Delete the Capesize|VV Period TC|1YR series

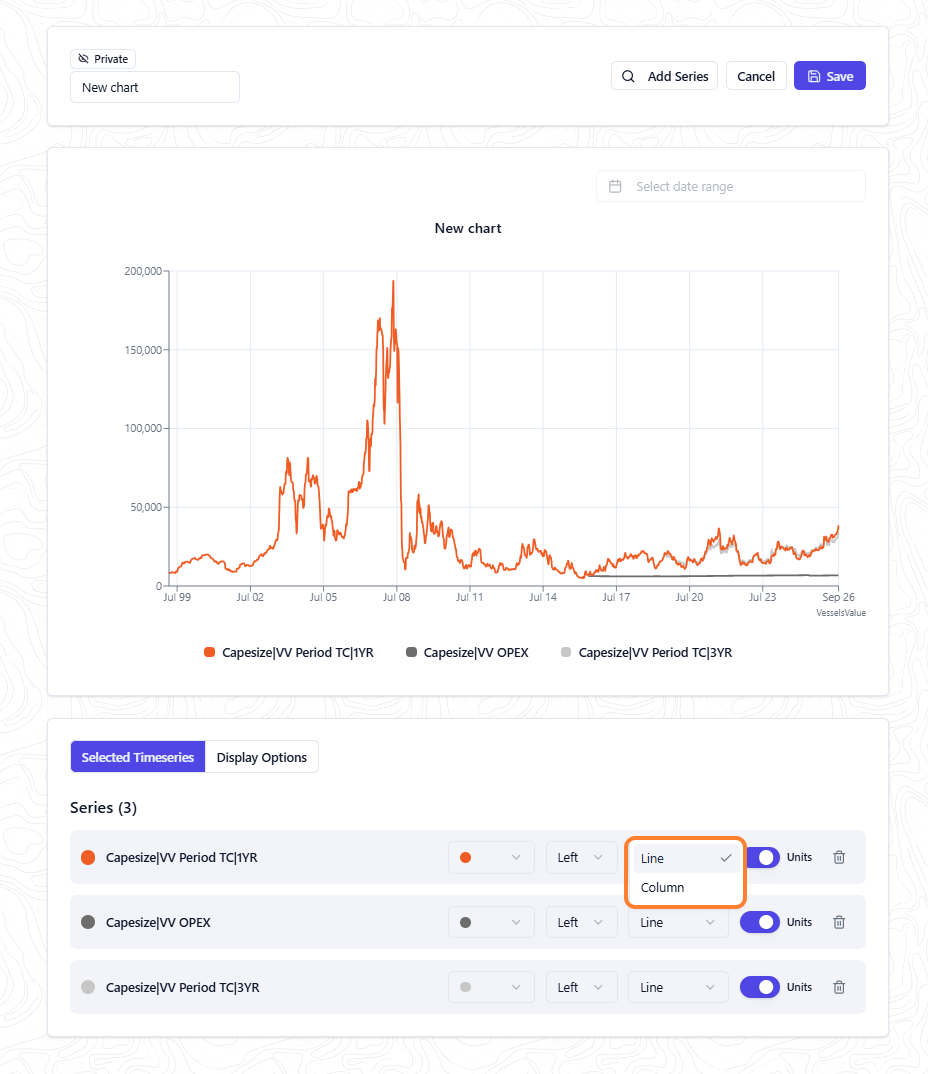(839, 857)
